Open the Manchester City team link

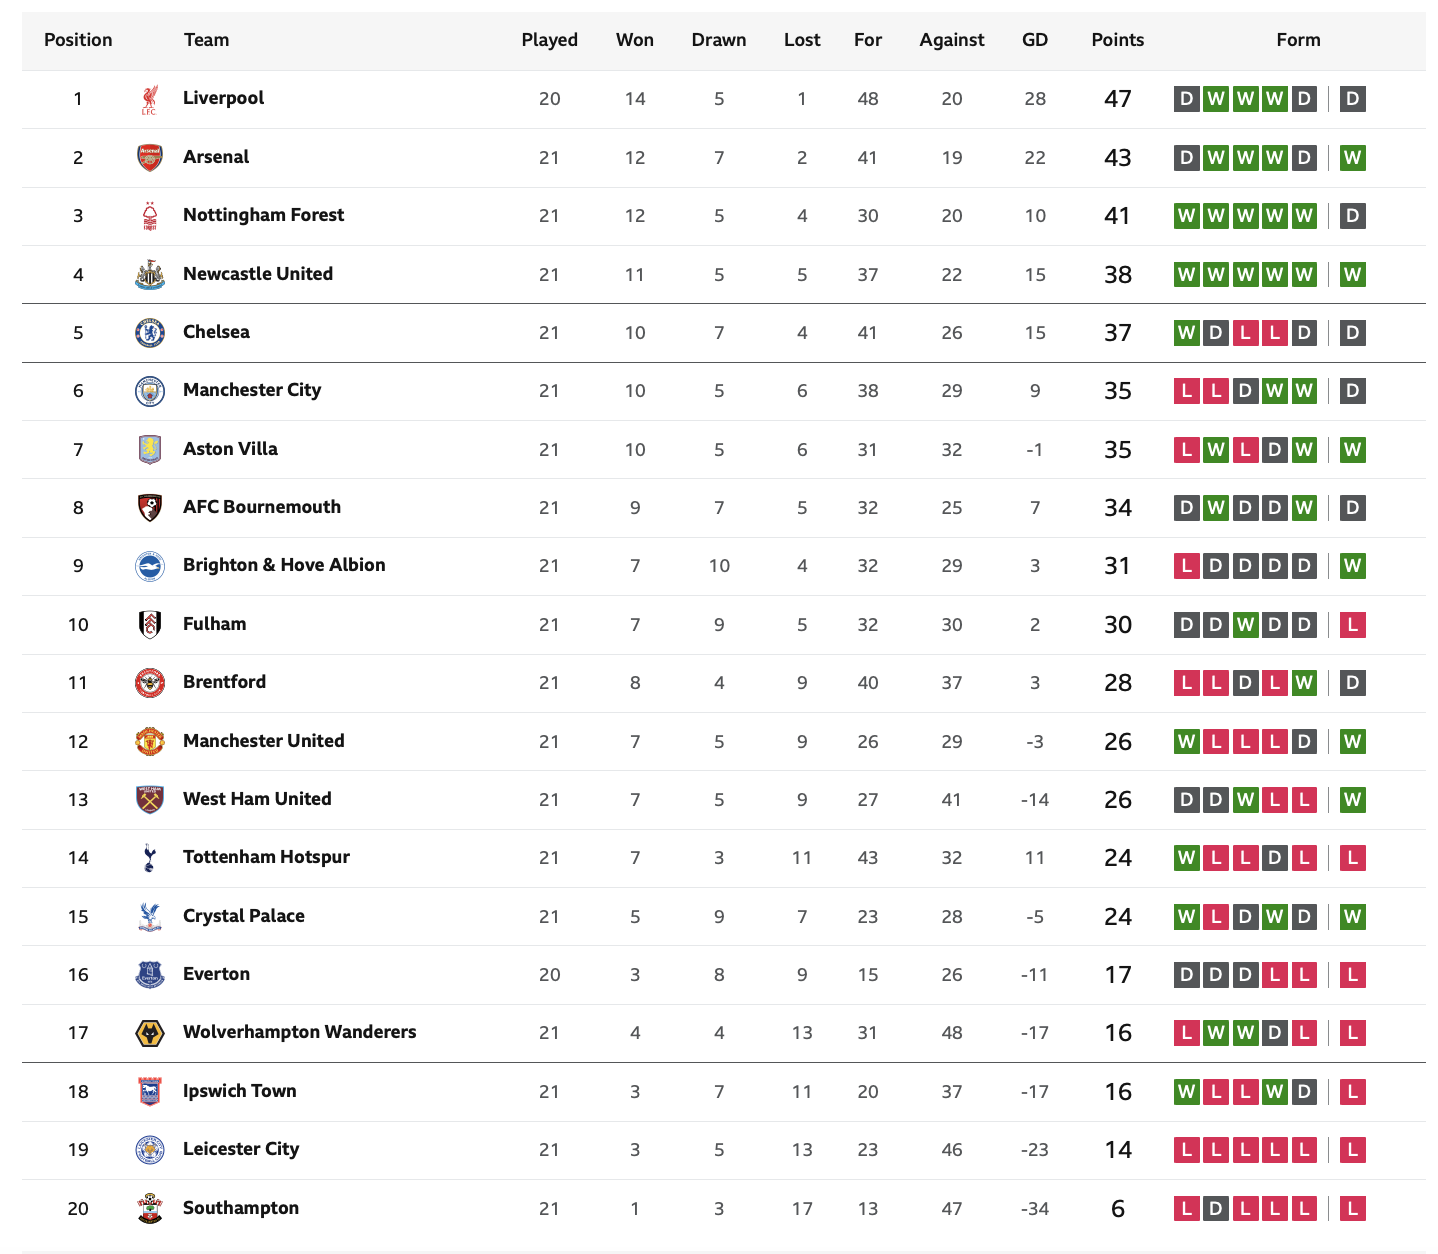(252, 390)
